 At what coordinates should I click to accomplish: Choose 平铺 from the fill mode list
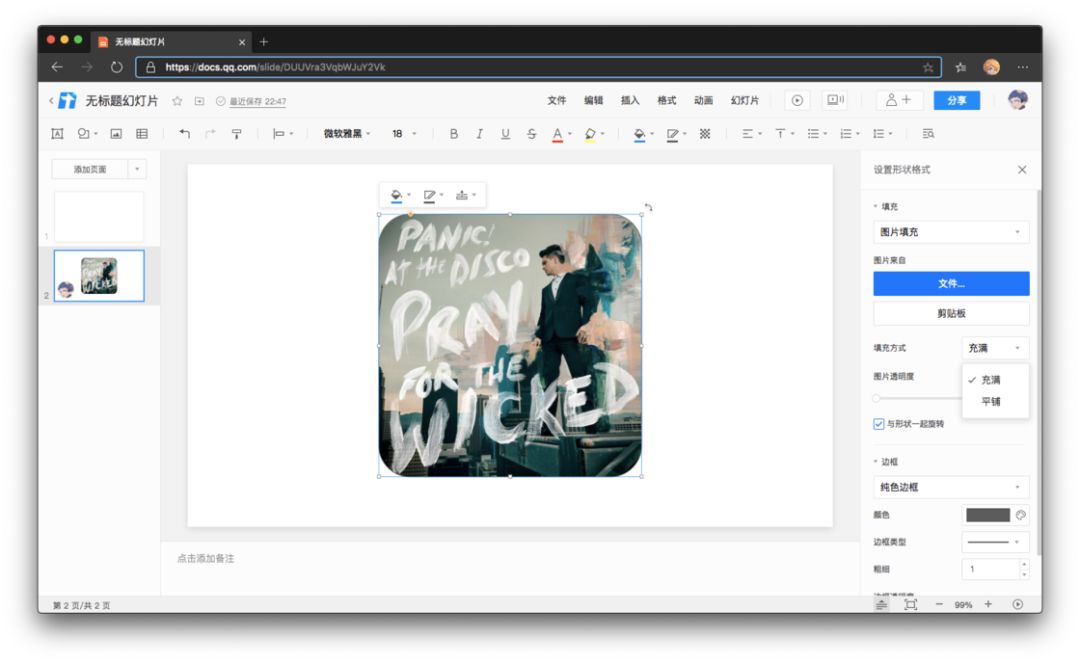click(991, 402)
